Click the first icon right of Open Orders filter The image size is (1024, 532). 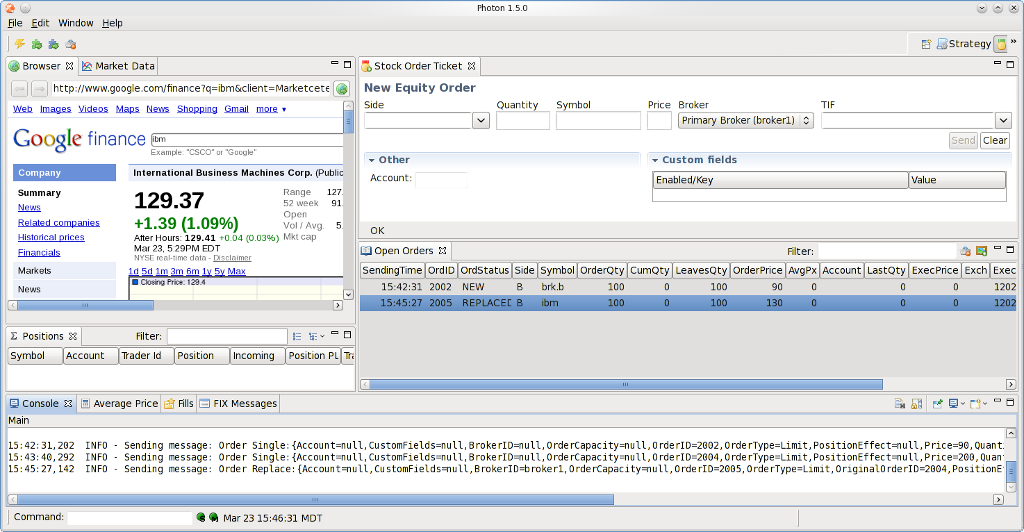tap(966, 251)
